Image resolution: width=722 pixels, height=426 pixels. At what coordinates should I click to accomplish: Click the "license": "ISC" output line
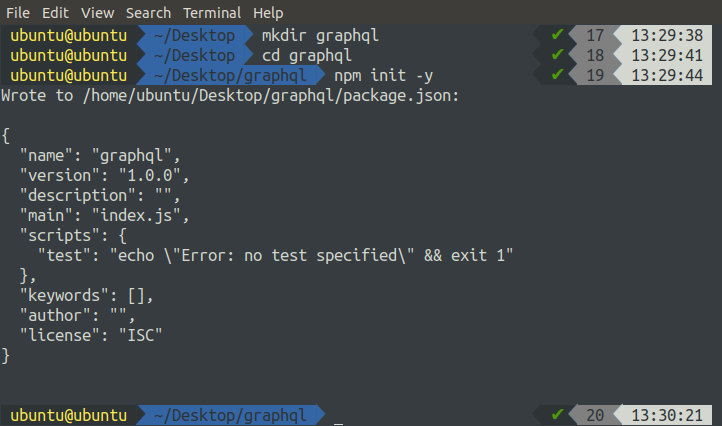tap(91, 335)
